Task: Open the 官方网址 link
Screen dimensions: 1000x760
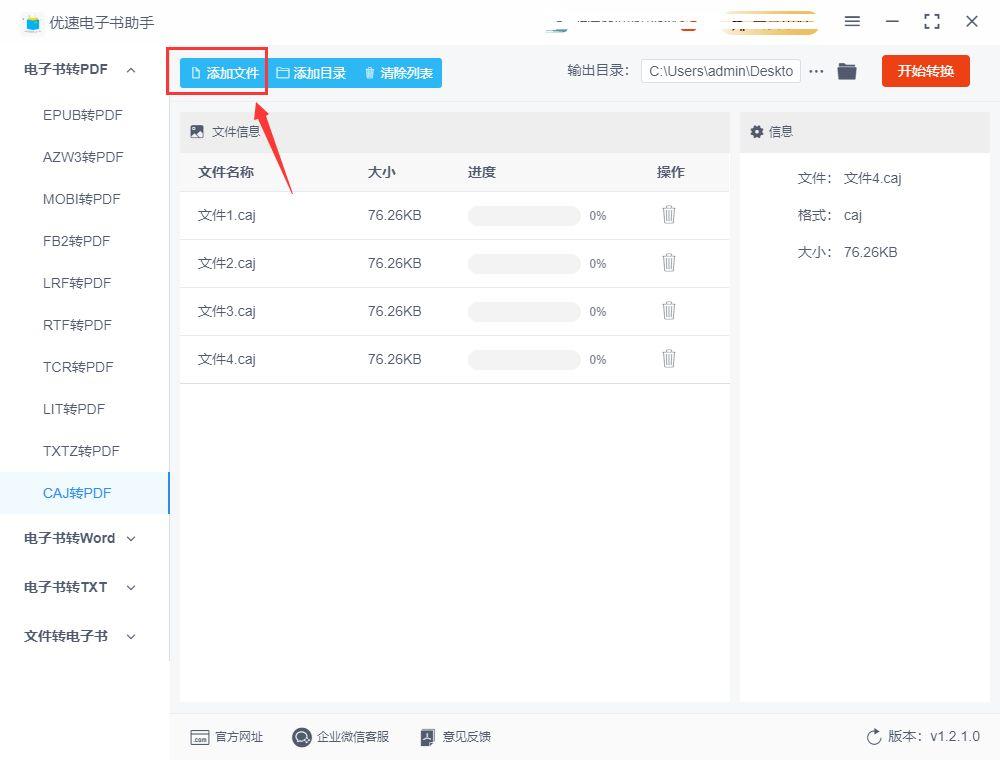Action: (x=226, y=737)
